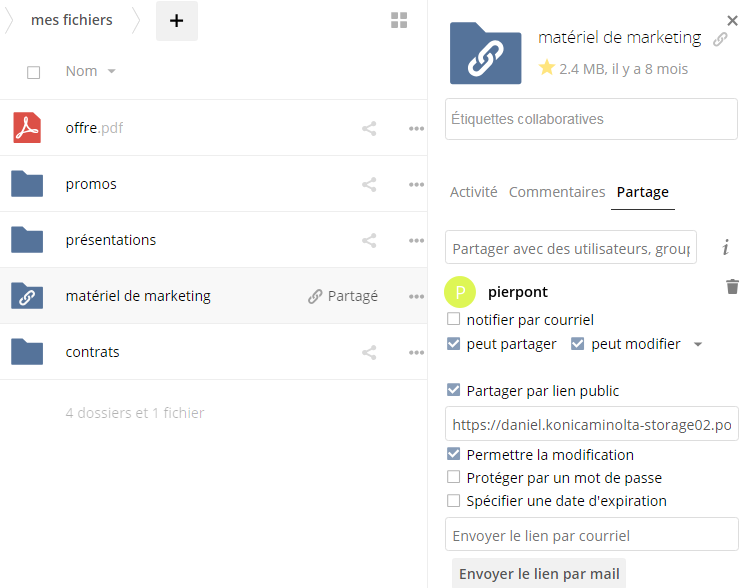The height and width of the screenshot is (588, 746).
Task: Click the link icon beside folder title
Action: tap(720, 39)
